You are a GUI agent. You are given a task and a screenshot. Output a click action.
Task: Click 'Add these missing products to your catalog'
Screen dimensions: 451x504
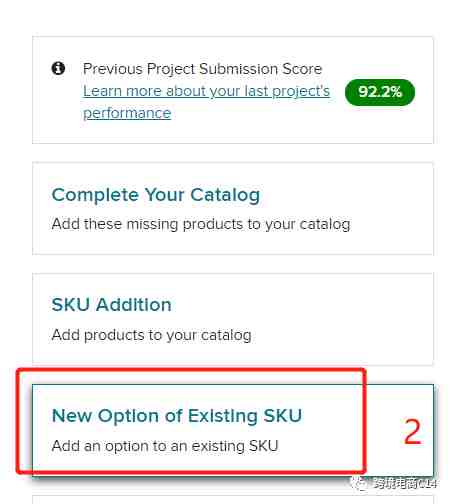(x=201, y=224)
